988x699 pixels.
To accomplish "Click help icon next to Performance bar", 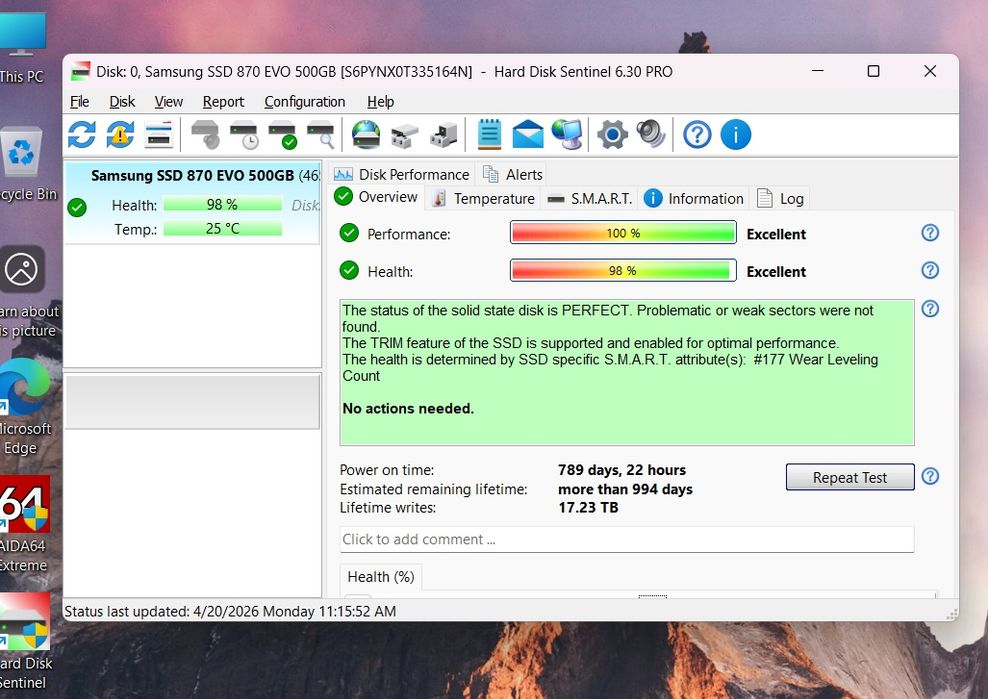I will coord(930,233).
